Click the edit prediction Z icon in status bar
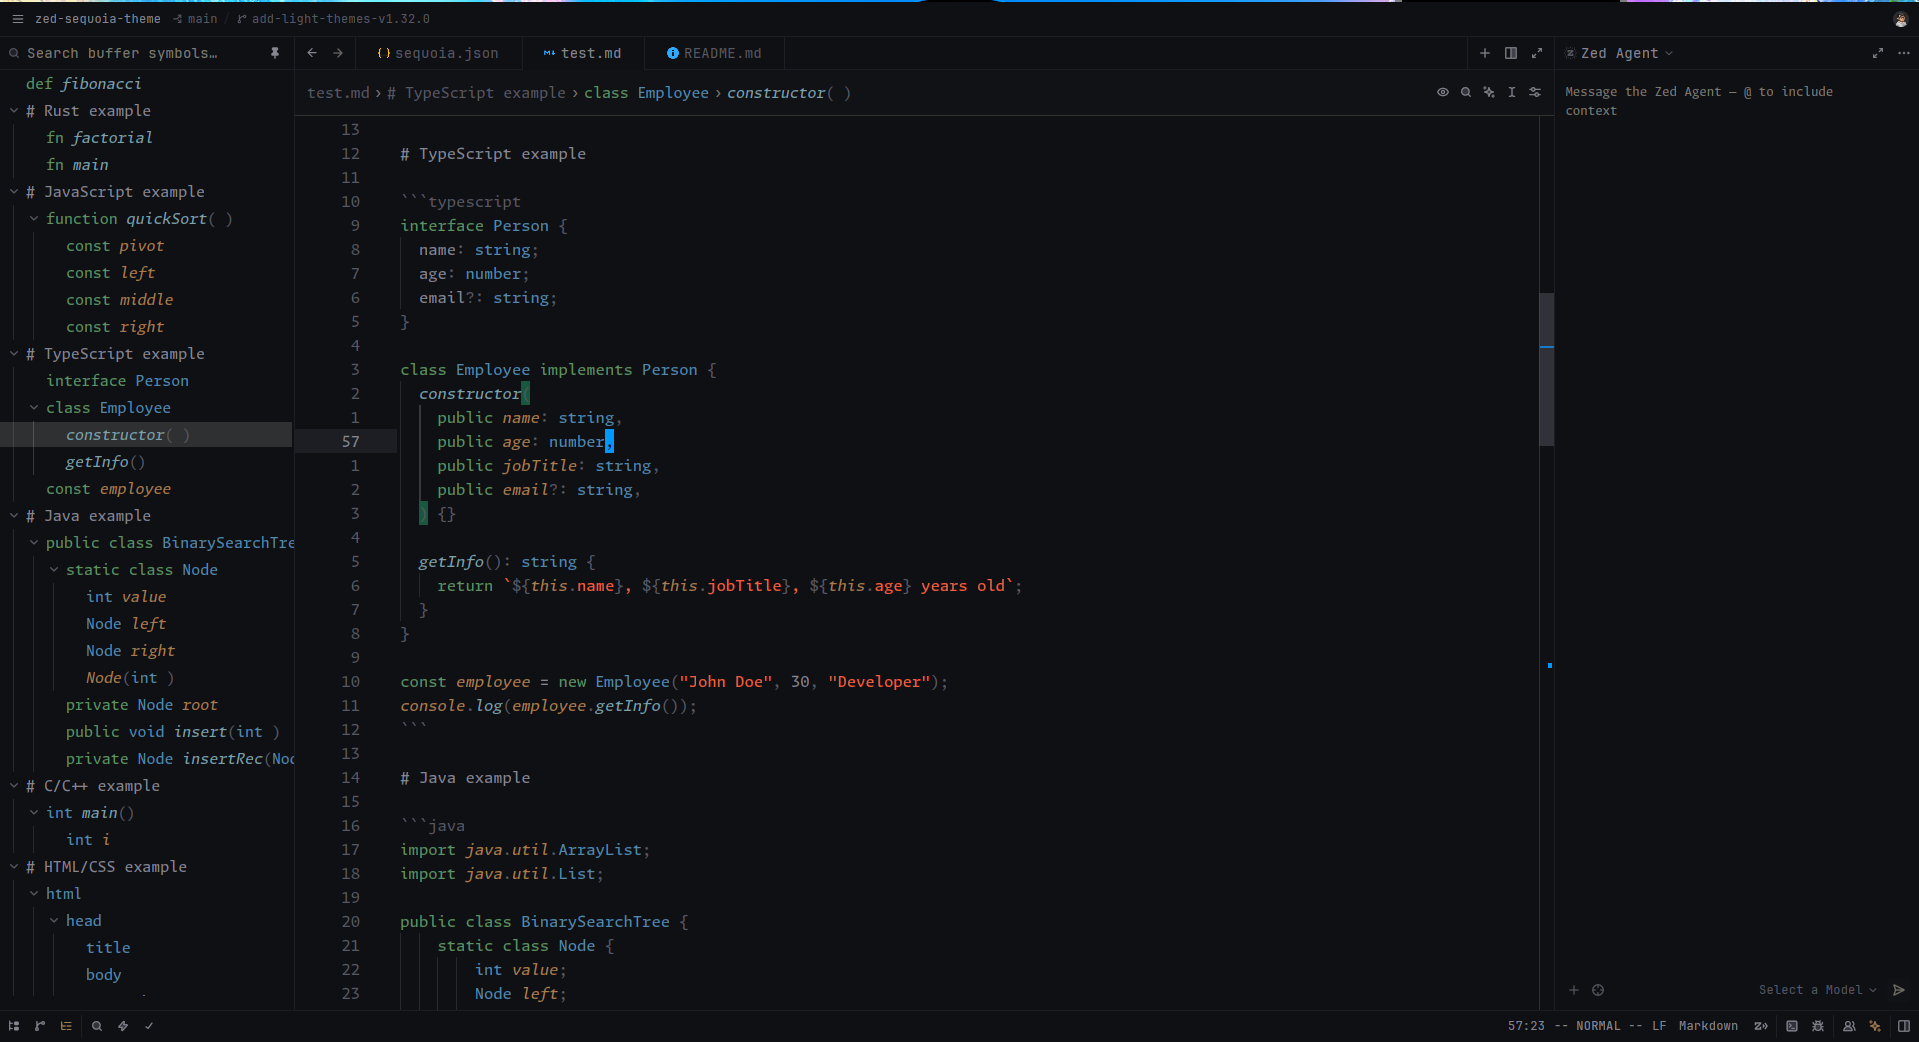This screenshot has width=1919, height=1042. [1761, 1026]
